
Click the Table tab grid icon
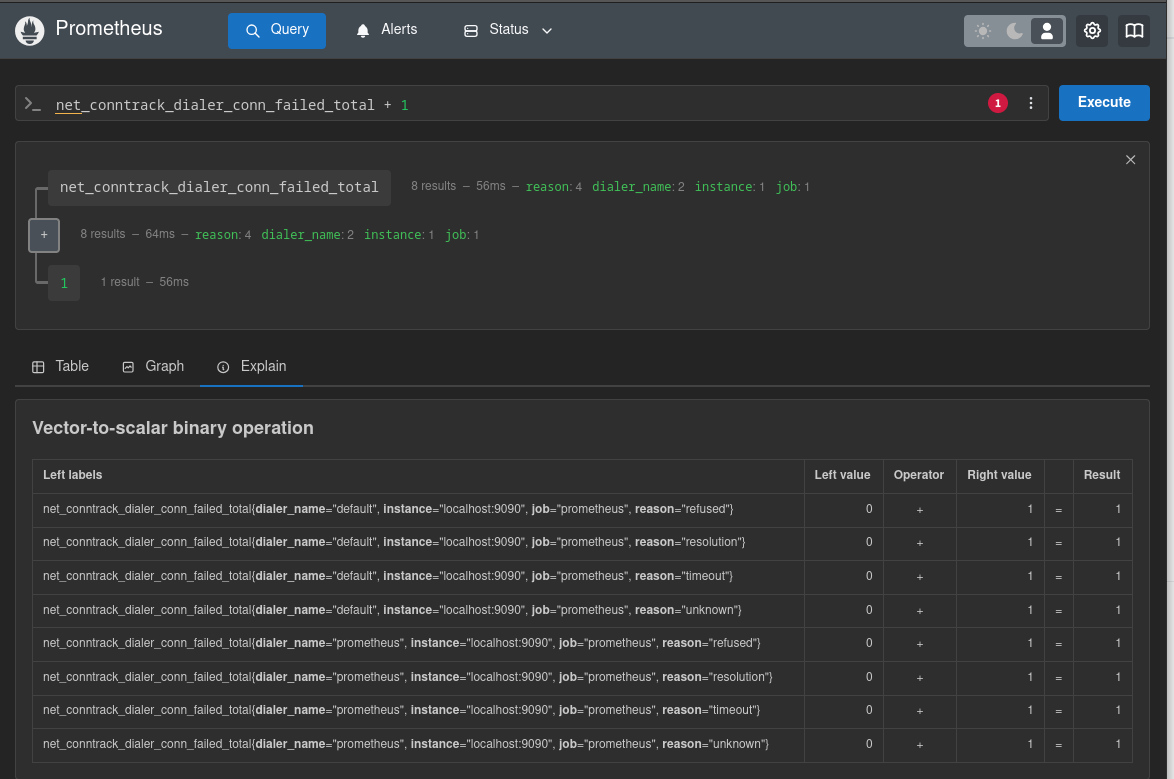38,367
